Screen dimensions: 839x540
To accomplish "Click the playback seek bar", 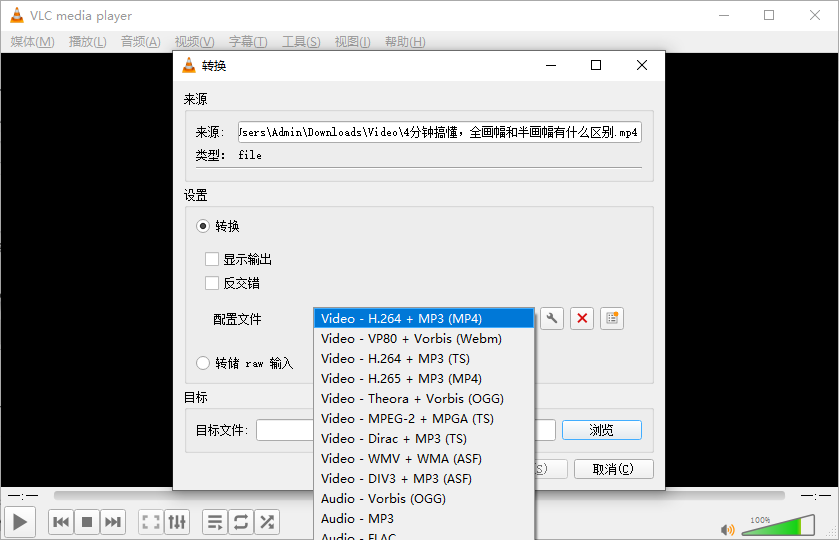I will pyautogui.click(x=419, y=496).
